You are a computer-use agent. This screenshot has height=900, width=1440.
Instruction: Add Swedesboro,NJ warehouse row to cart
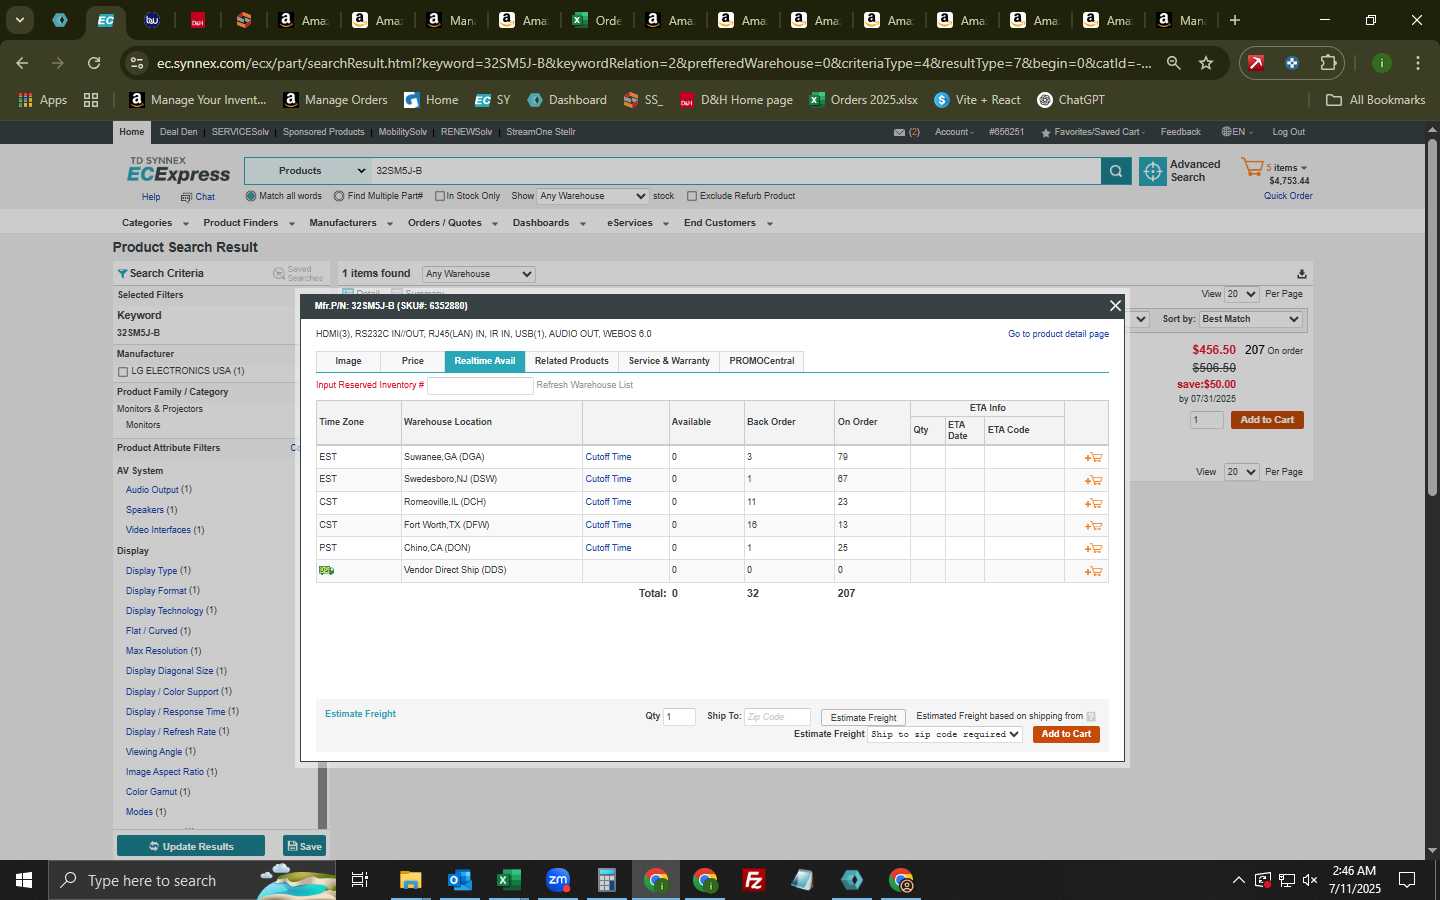1093,480
